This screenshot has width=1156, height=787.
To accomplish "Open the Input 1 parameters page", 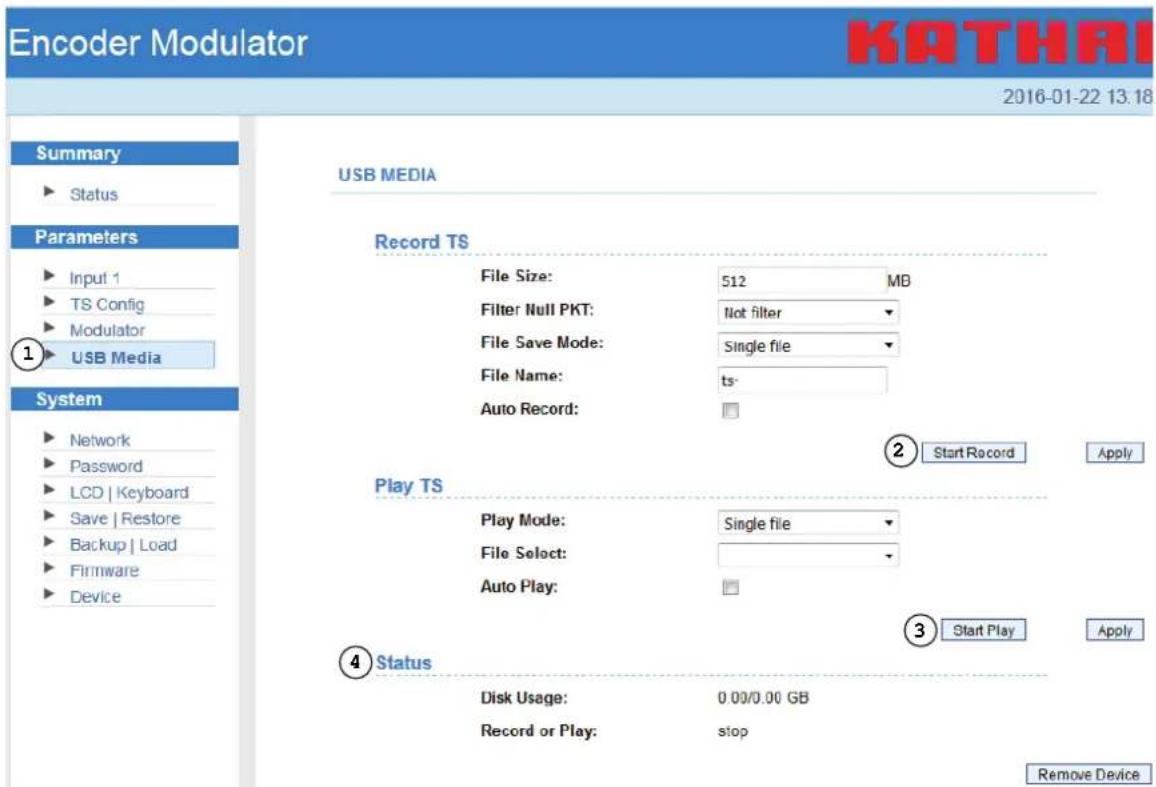I will pos(94,278).
